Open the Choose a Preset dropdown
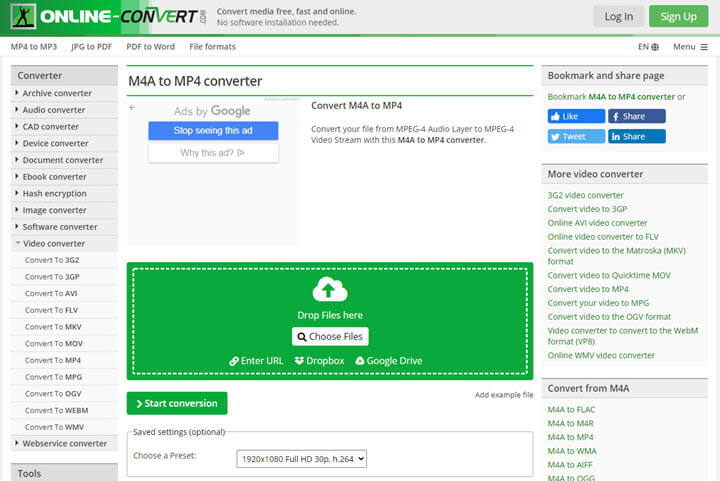The width and height of the screenshot is (720, 481). pyautogui.click(x=301, y=459)
